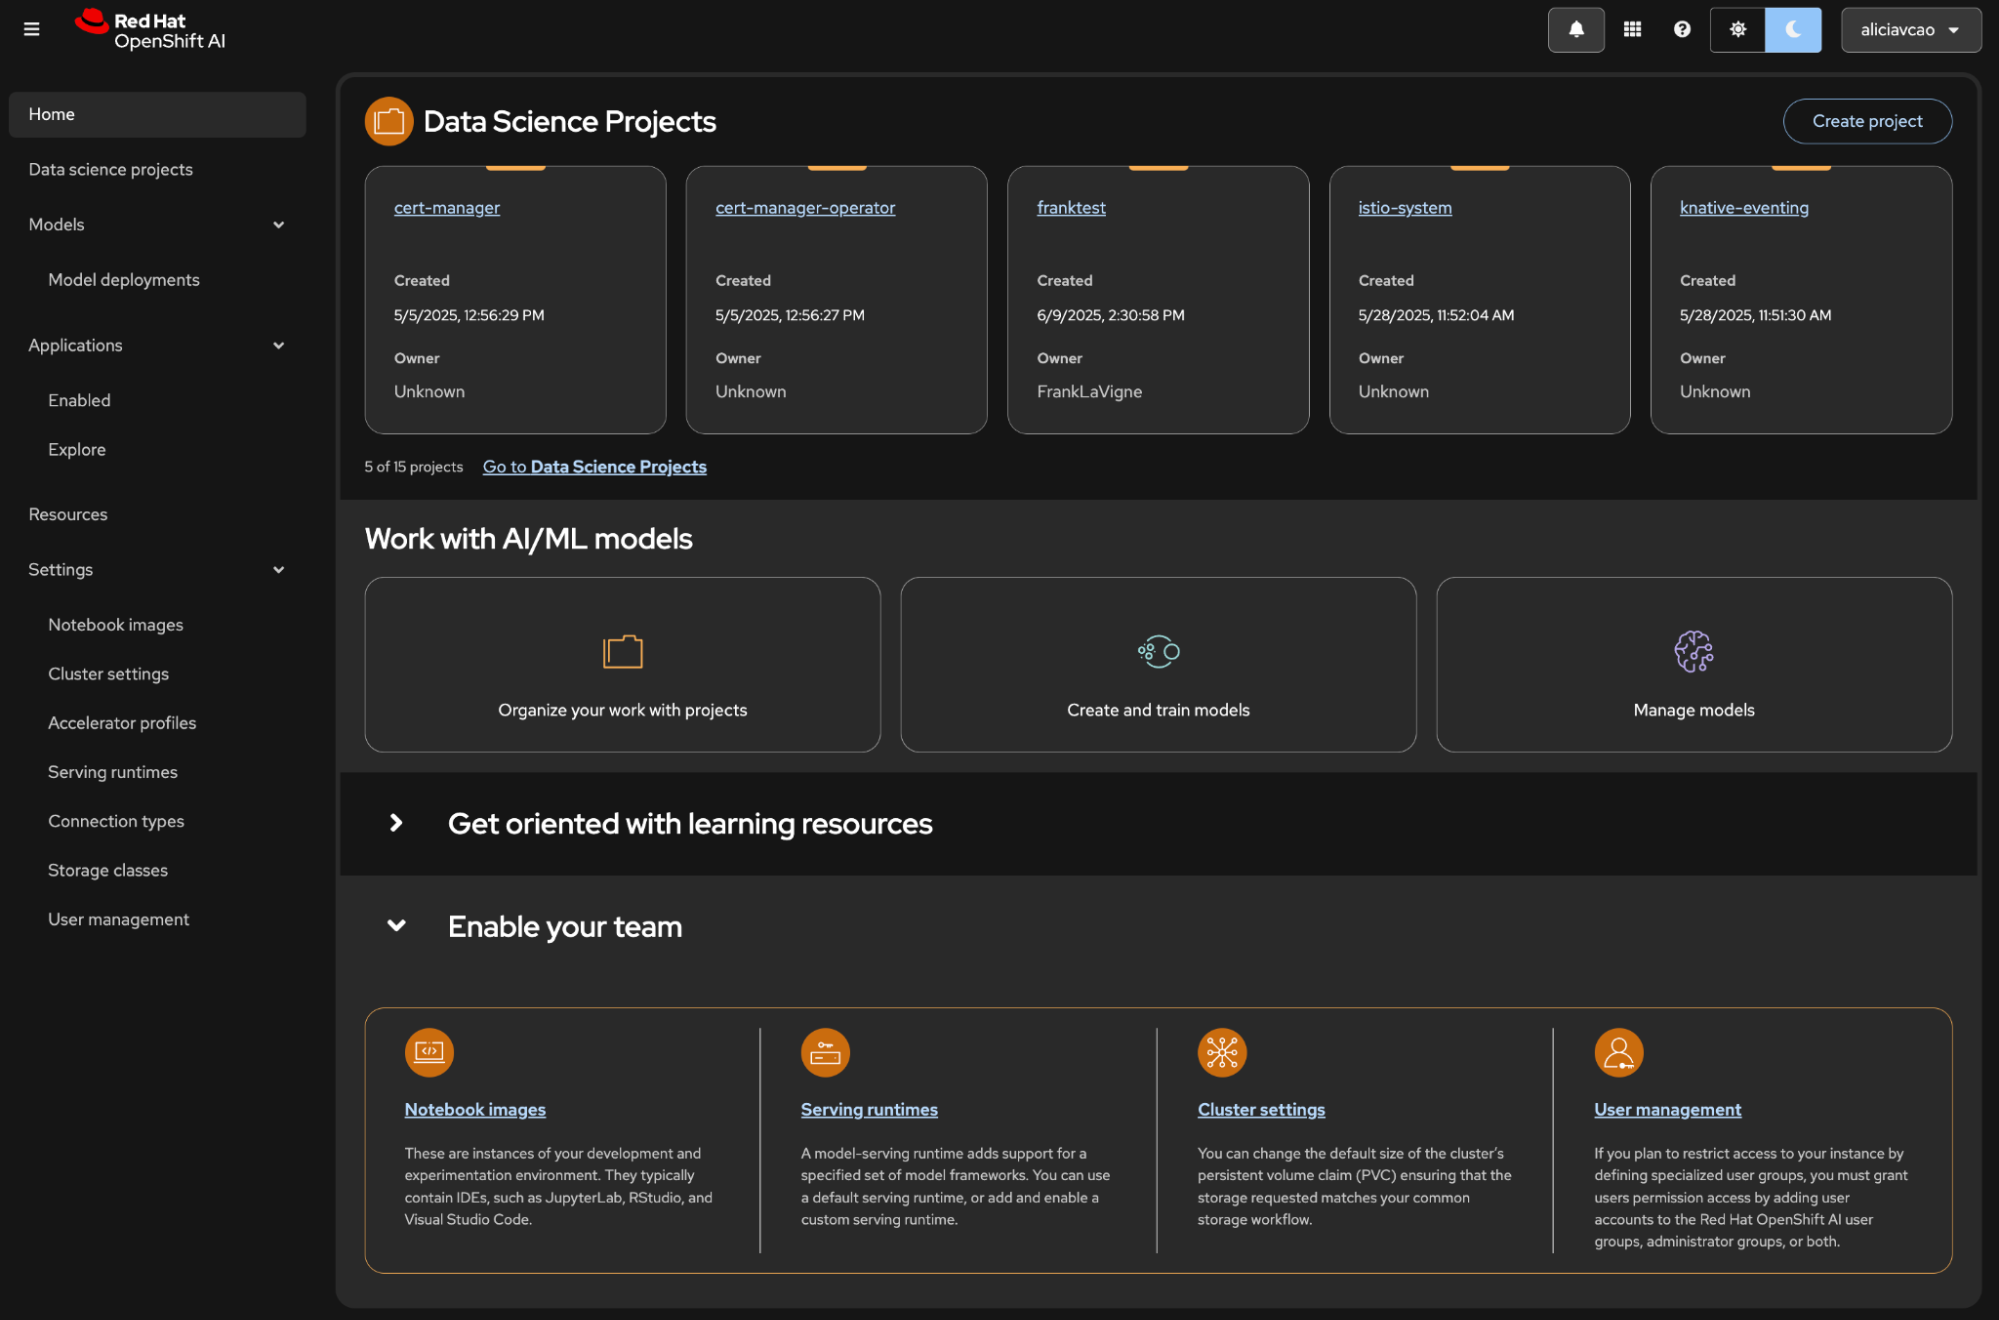Open the aliciavcao user dropdown
1999x1320 pixels.
click(1910, 29)
